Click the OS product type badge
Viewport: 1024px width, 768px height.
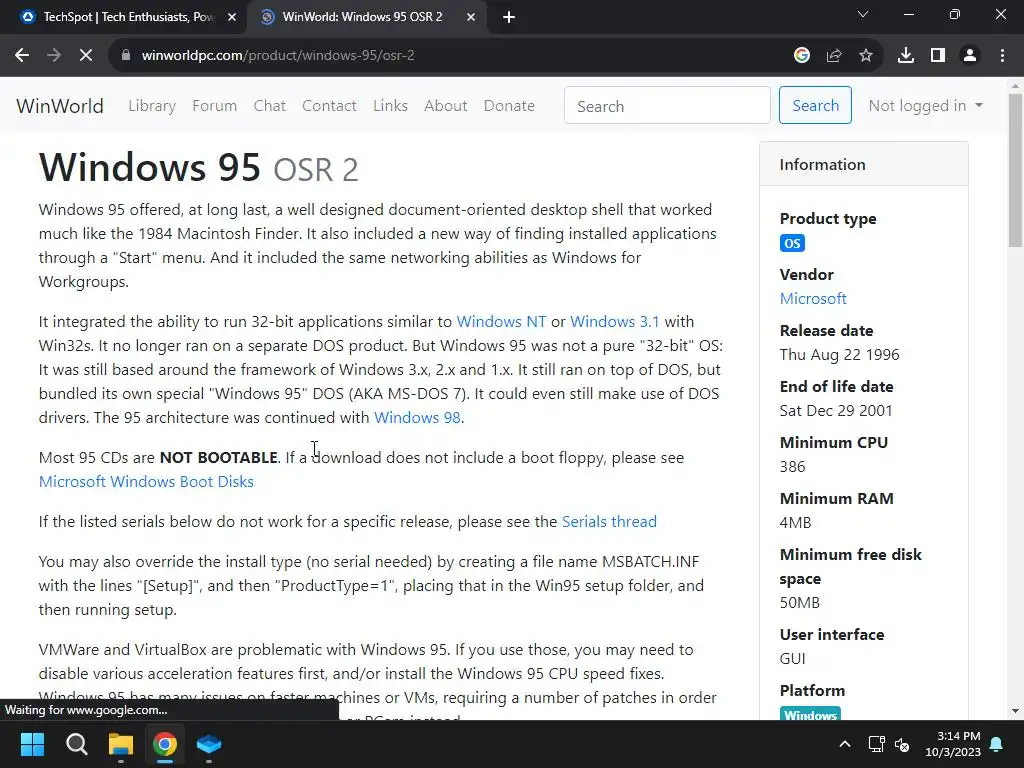tap(792, 244)
